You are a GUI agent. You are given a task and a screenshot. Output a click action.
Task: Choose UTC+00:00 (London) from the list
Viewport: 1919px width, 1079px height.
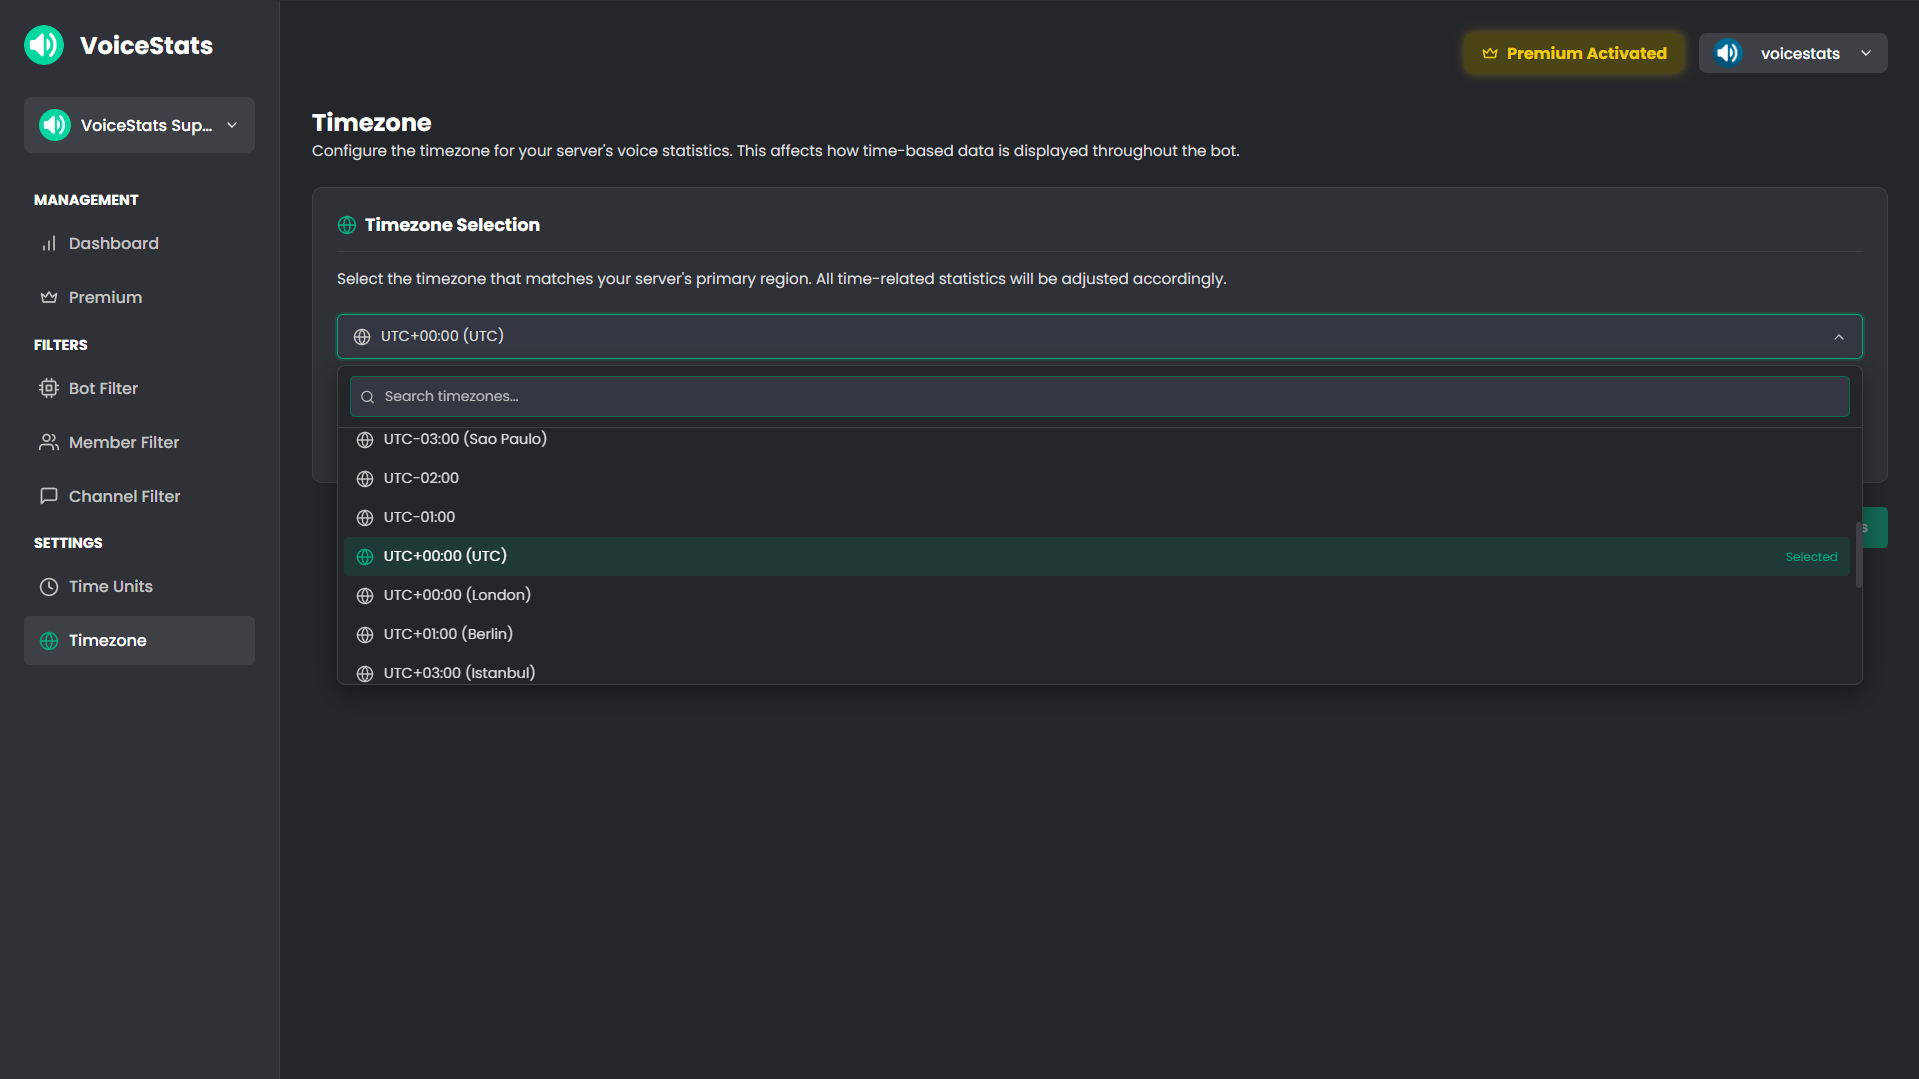(x=457, y=595)
